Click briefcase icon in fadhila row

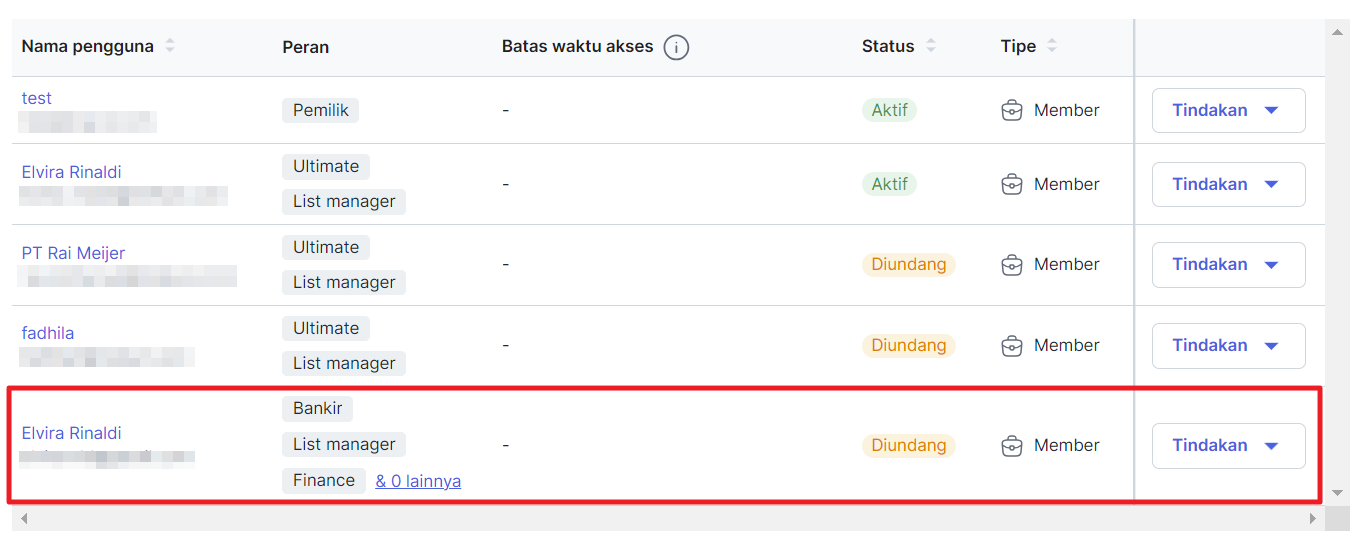[1012, 346]
